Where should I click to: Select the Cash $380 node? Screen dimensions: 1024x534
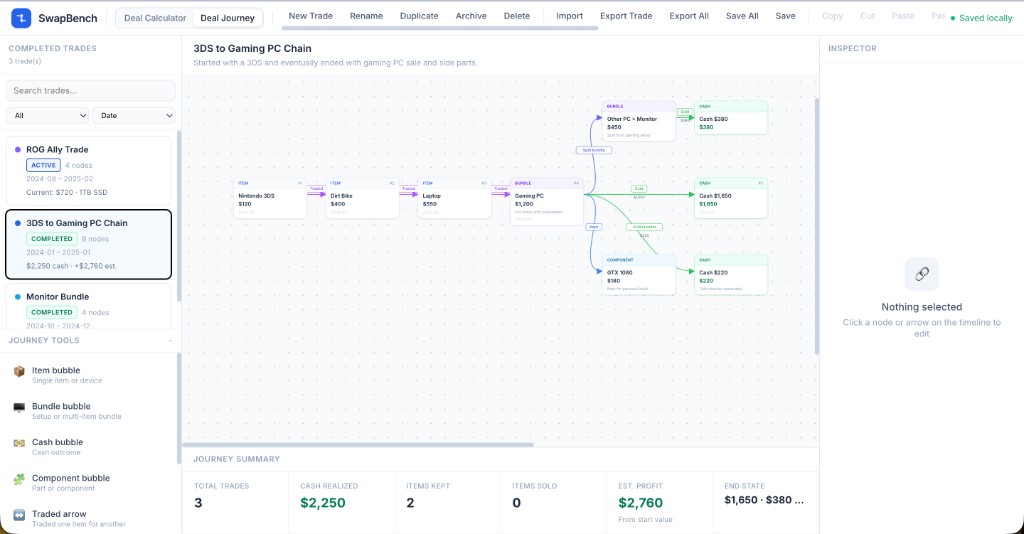(731, 118)
